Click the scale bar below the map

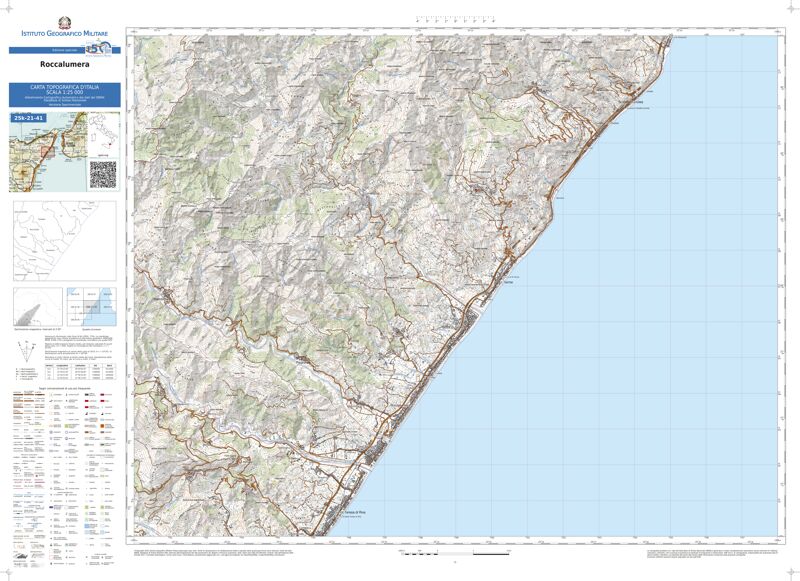[470, 551]
